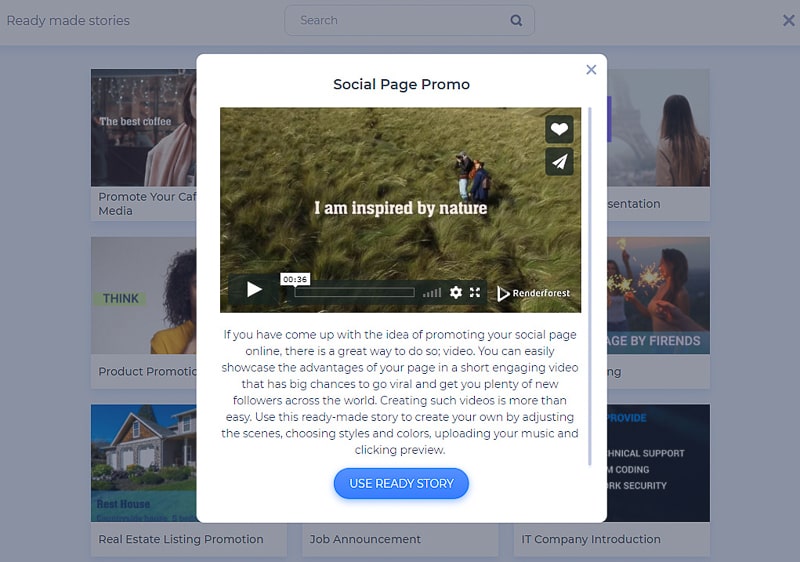
Task: Seek on the video progress bar
Action: 355,292
